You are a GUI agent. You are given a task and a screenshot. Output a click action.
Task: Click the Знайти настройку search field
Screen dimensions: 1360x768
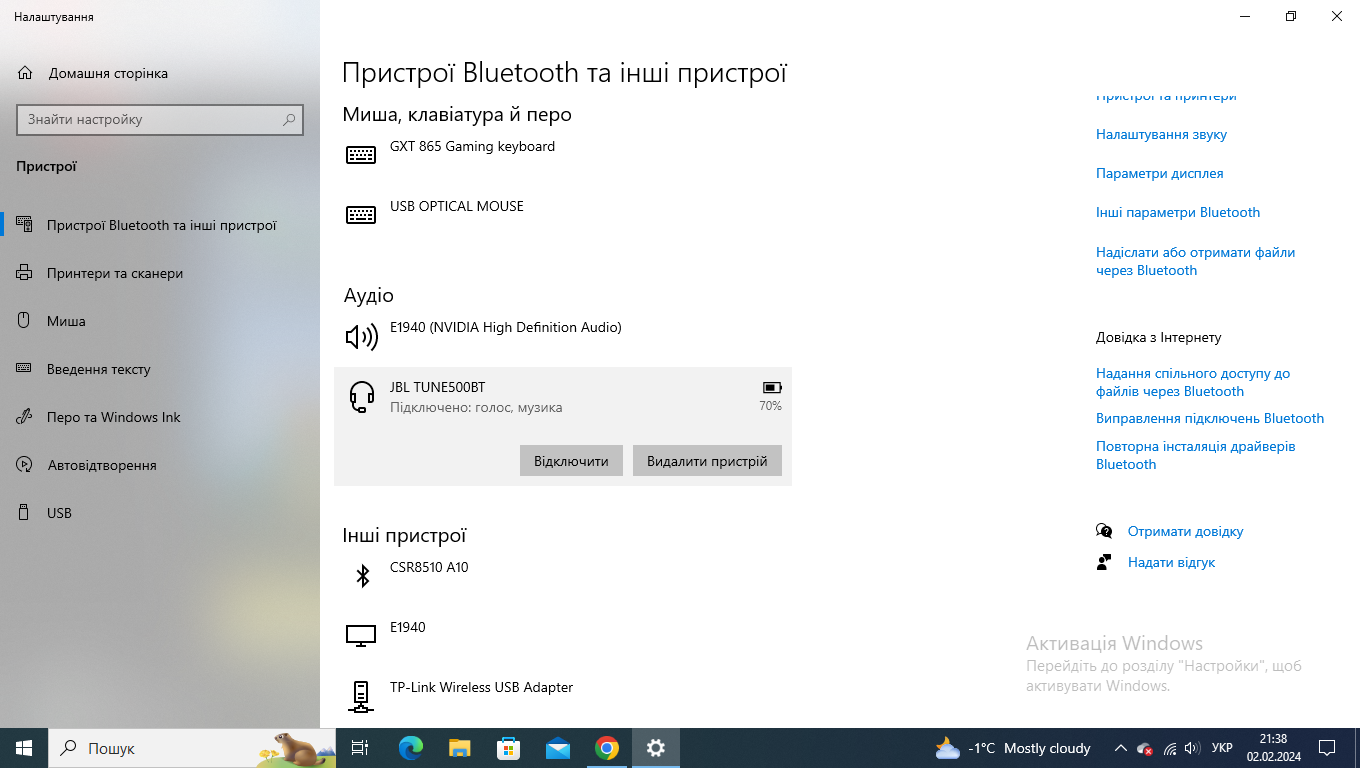pos(150,120)
